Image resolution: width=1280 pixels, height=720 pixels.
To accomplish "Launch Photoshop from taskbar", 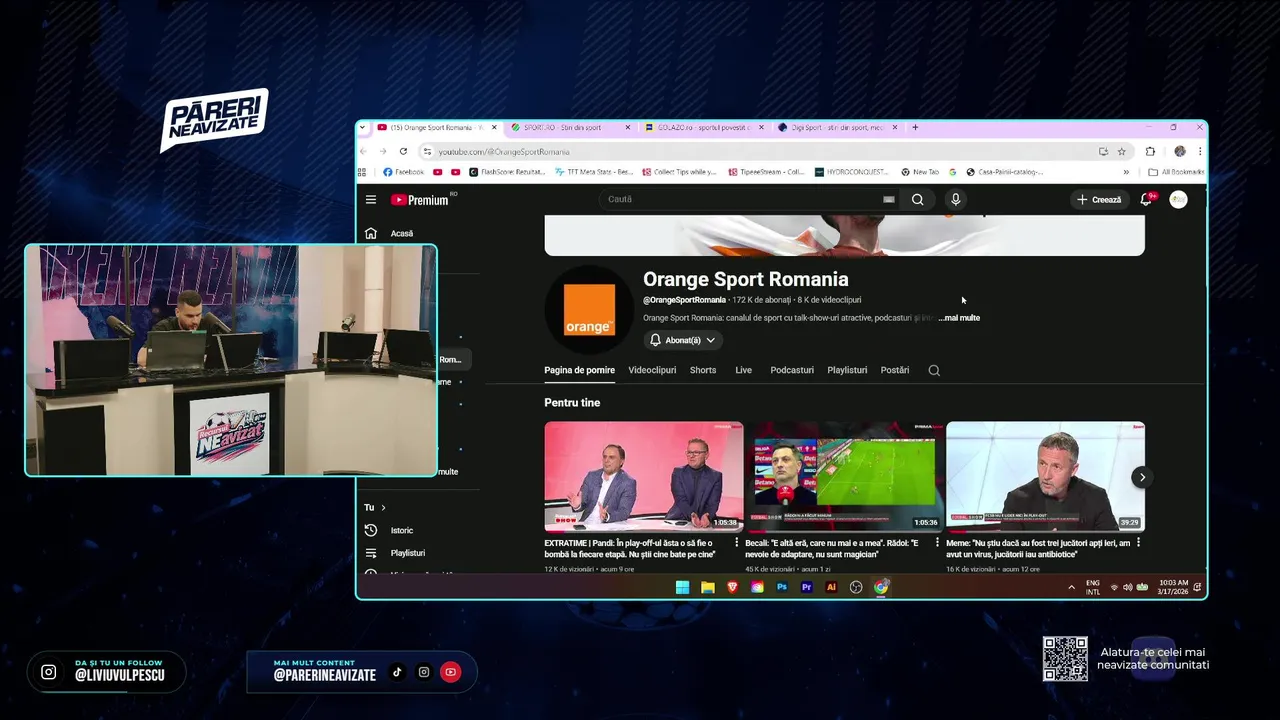I will [x=782, y=587].
